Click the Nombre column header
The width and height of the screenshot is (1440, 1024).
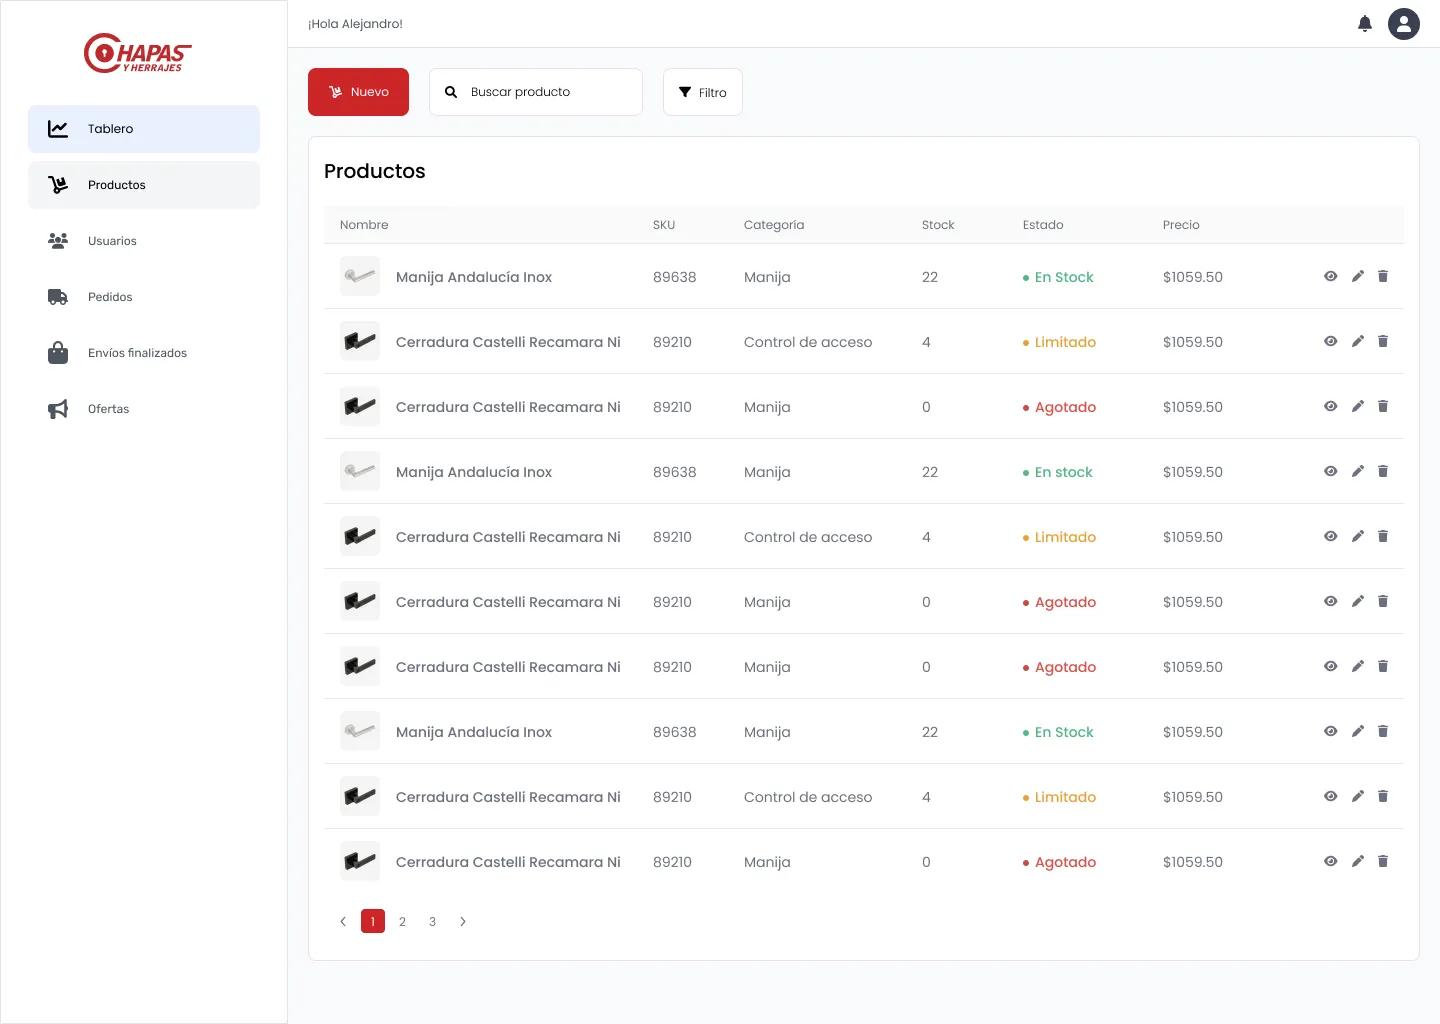tap(364, 225)
